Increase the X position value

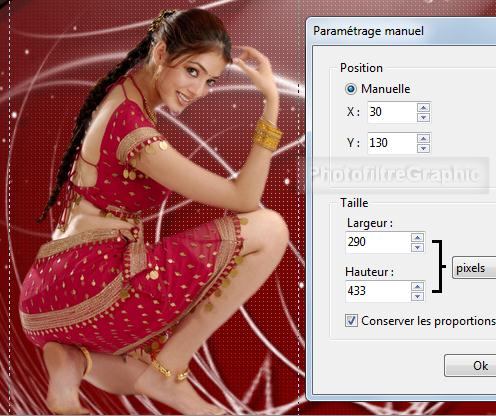(x=423, y=108)
